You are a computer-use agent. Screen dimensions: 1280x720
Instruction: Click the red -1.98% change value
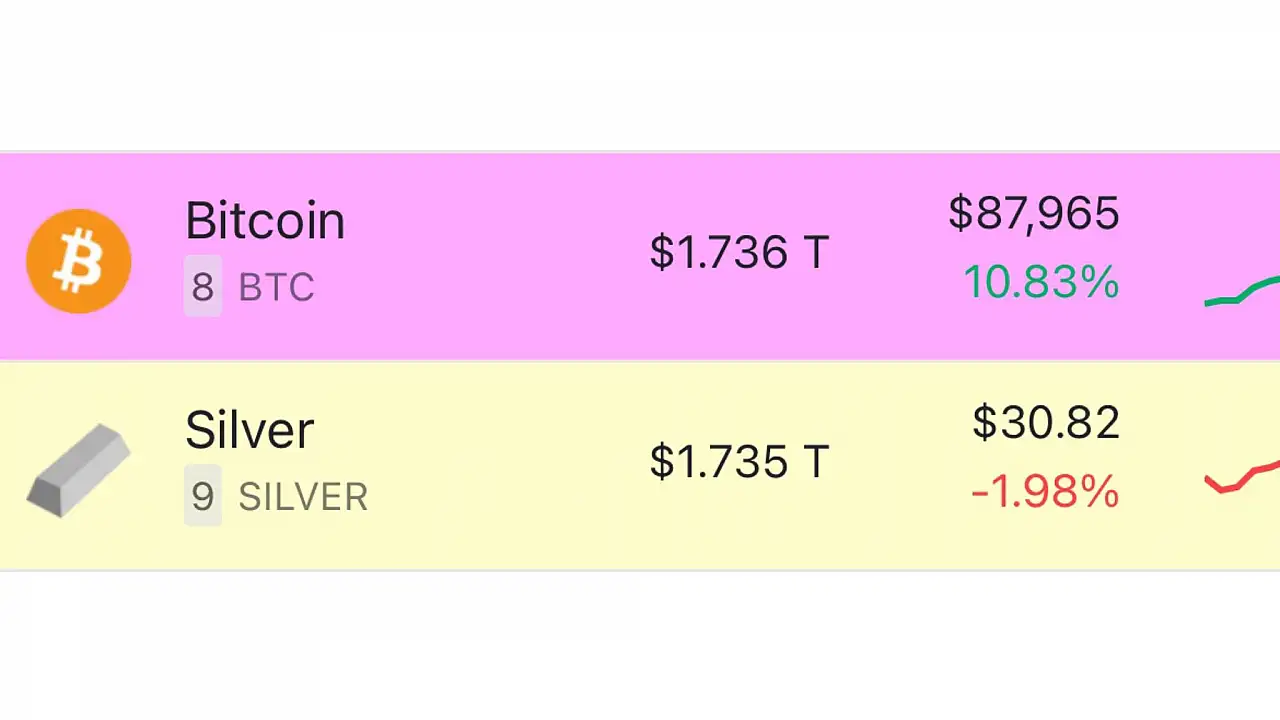[1044, 492]
